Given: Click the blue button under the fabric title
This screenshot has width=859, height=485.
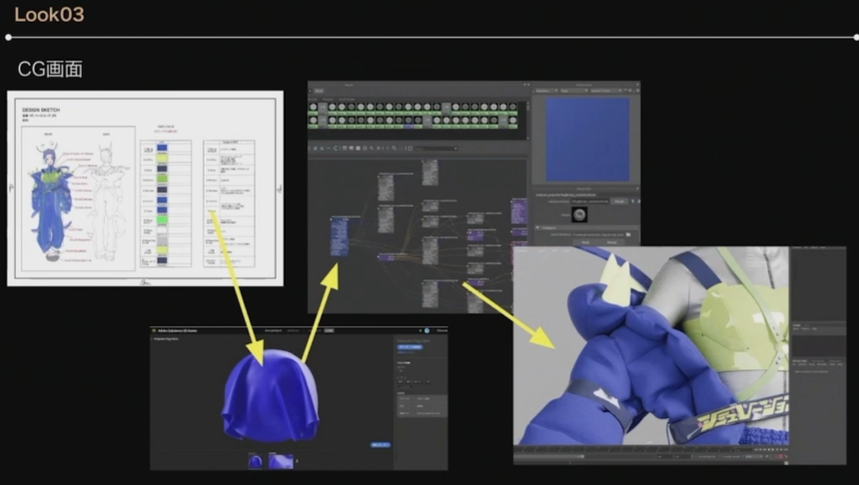Looking at the screenshot, I should (410, 347).
